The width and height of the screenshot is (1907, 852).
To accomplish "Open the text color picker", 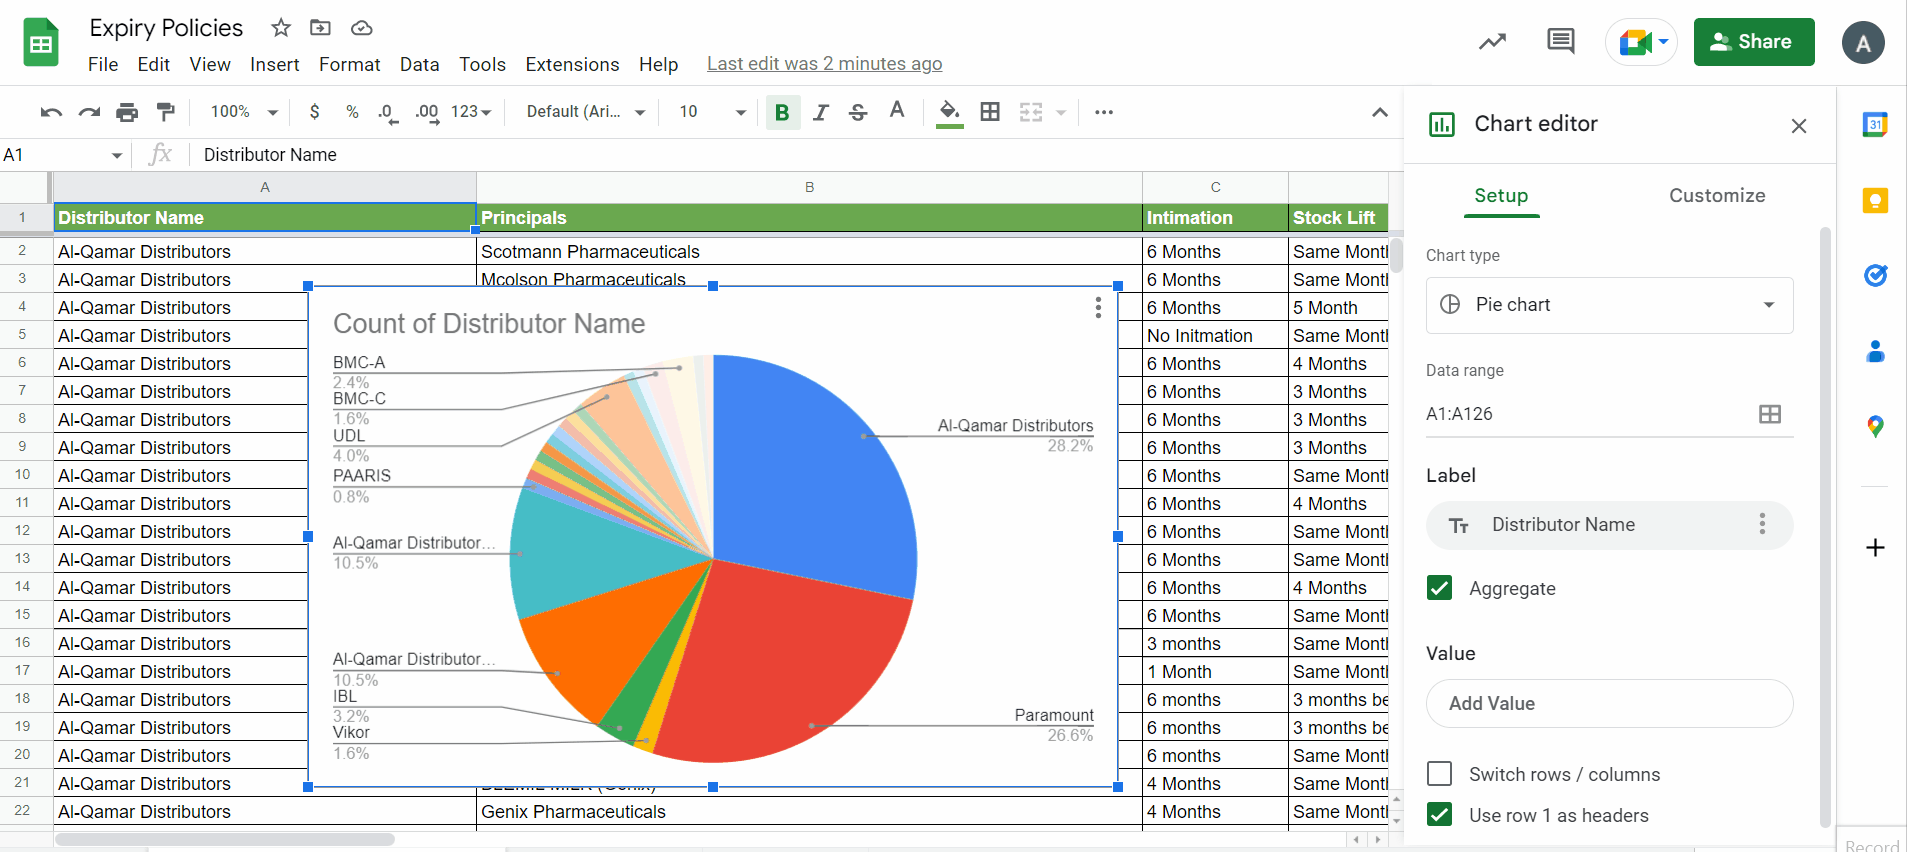I will pos(897,111).
